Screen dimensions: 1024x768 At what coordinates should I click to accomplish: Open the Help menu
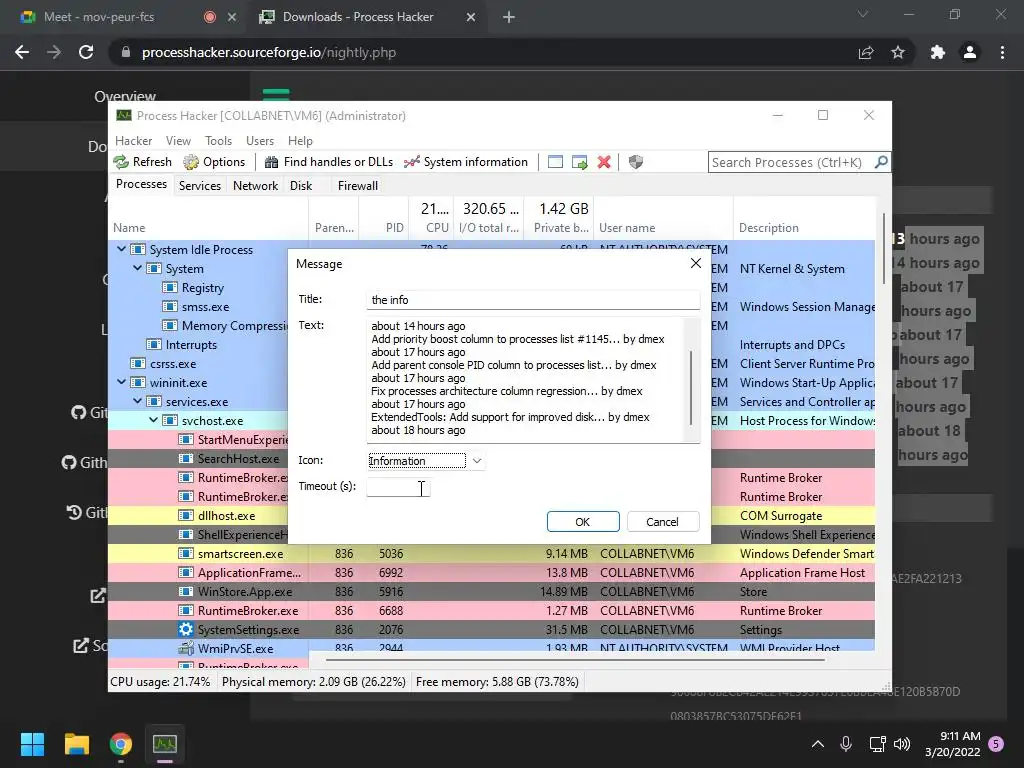click(x=300, y=140)
